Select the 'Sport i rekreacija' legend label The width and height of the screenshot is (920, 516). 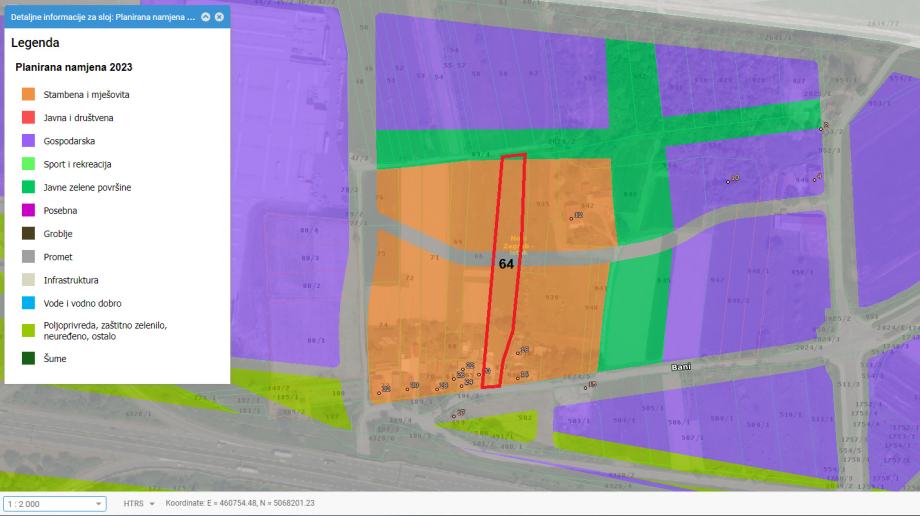[x=77, y=164]
